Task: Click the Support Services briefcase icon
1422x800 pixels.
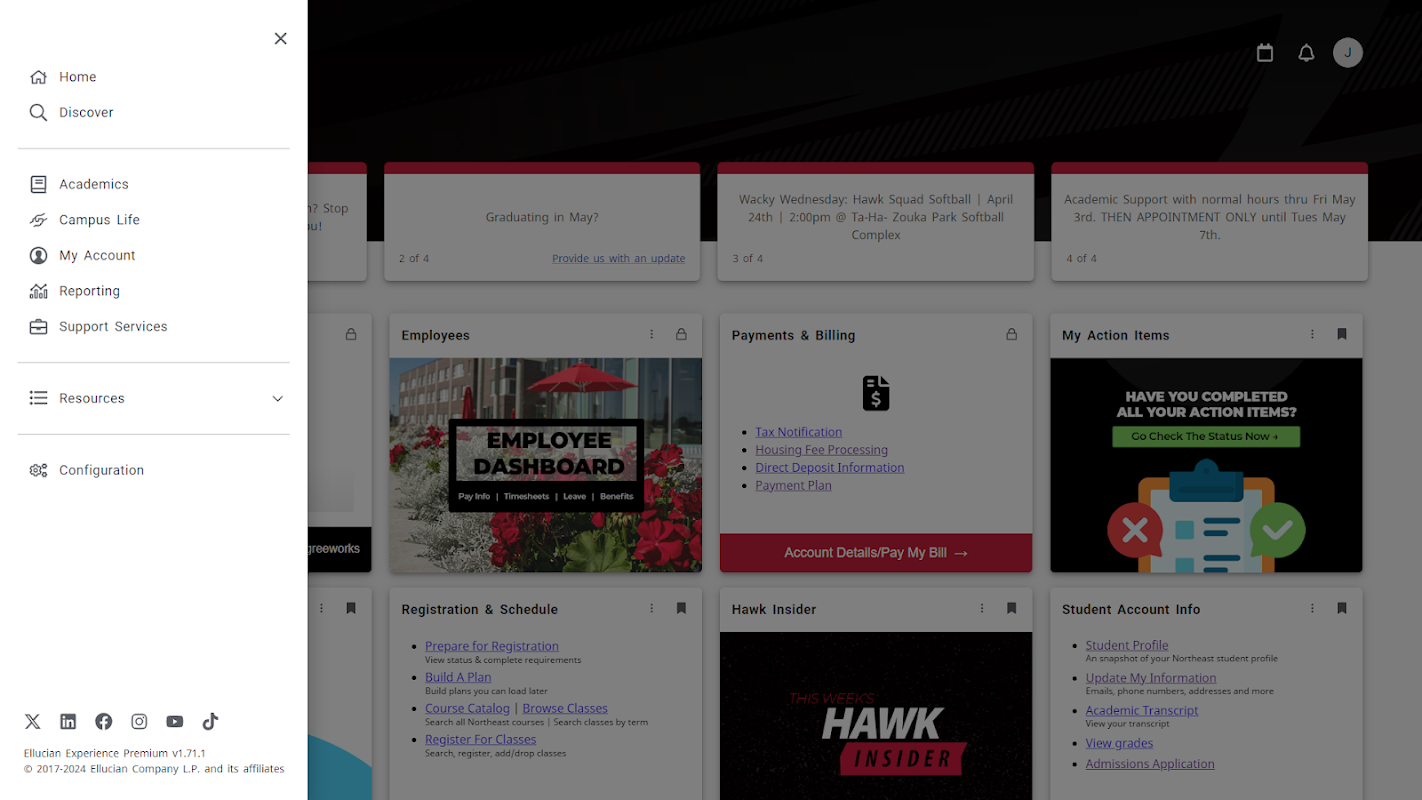Action: coord(38,327)
